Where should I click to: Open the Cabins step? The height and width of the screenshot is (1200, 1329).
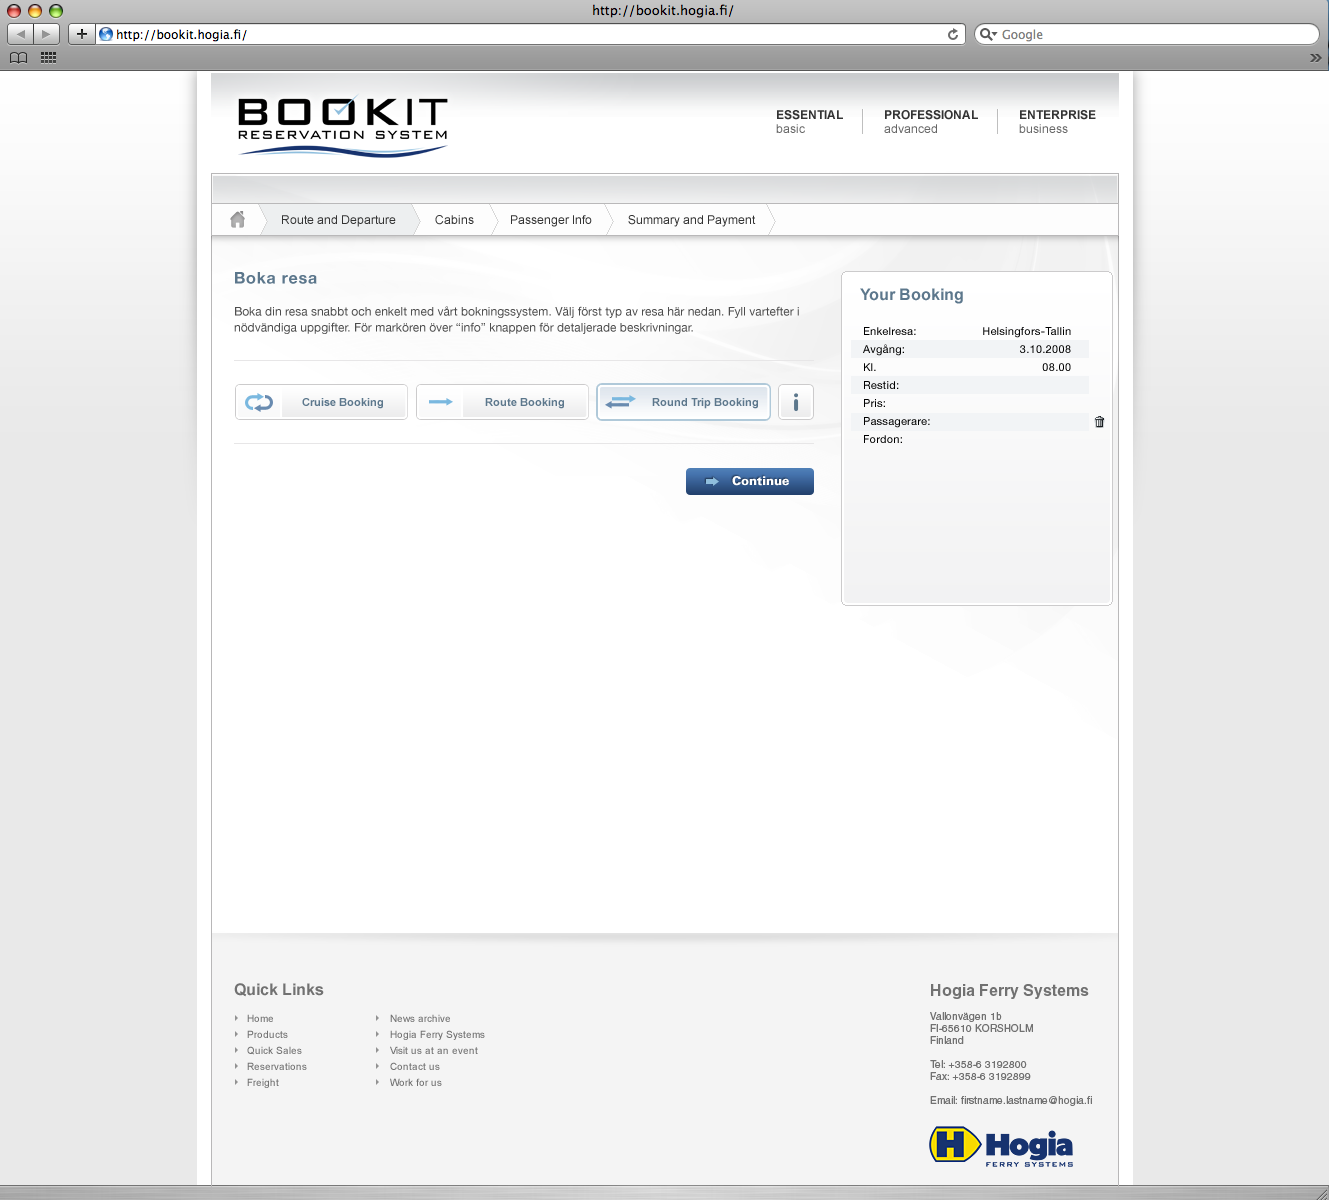click(x=454, y=220)
